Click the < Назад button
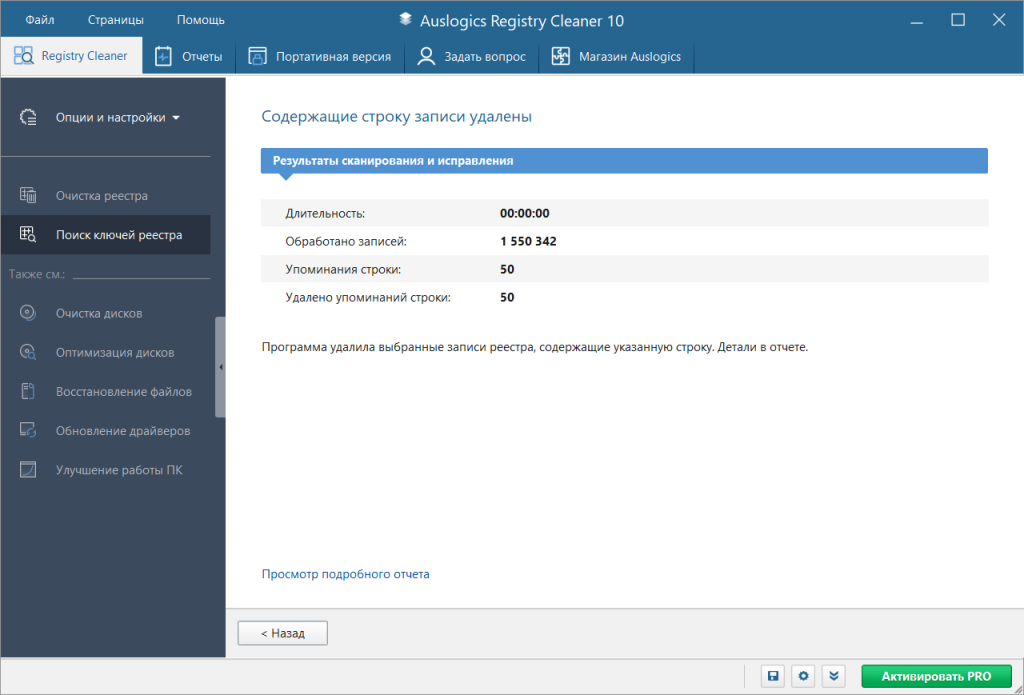The width and height of the screenshot is (1024, 695). point(282,632)
